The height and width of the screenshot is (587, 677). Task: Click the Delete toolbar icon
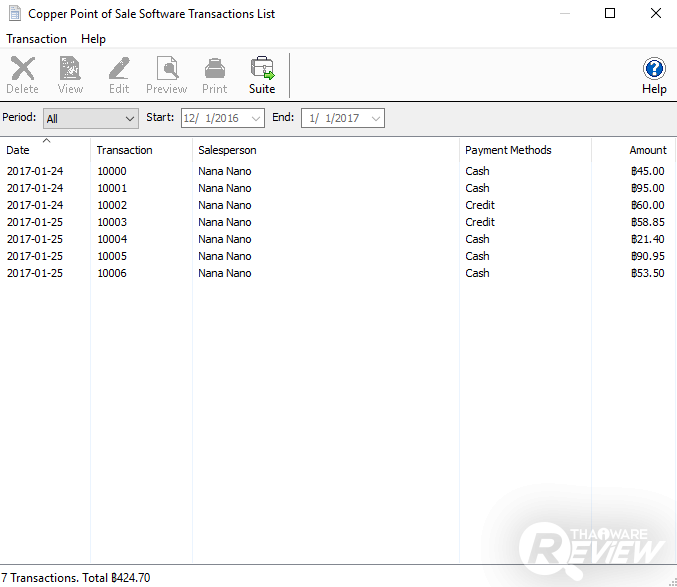coord(22,75)
